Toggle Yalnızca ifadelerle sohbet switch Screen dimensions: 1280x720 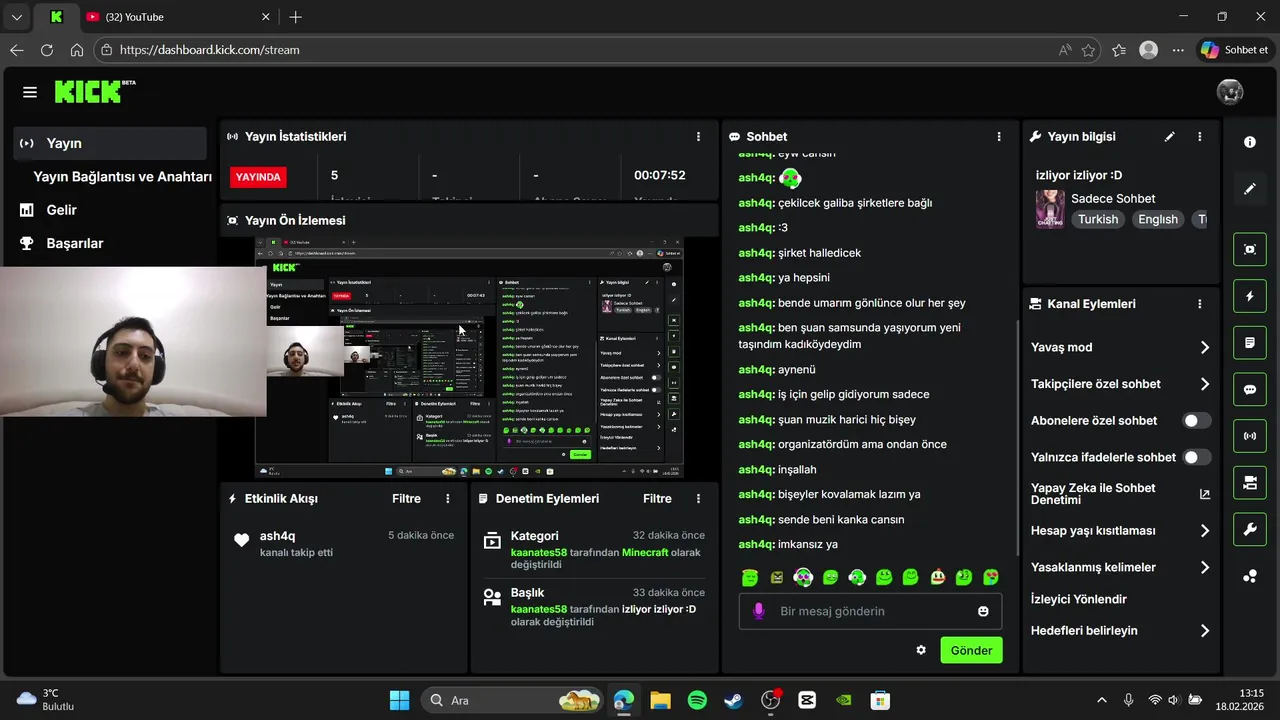(1197, 457)
